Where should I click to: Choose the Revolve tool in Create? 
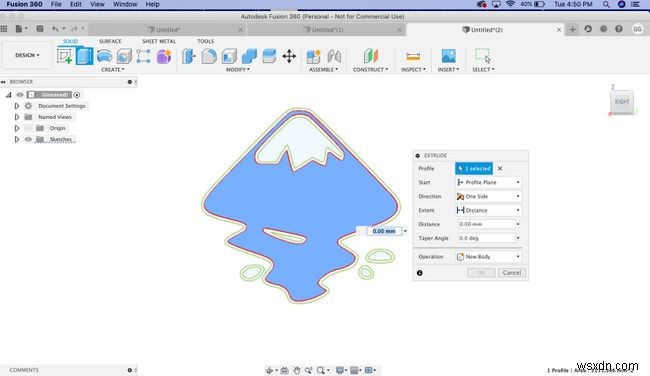(x=104, y=56)
